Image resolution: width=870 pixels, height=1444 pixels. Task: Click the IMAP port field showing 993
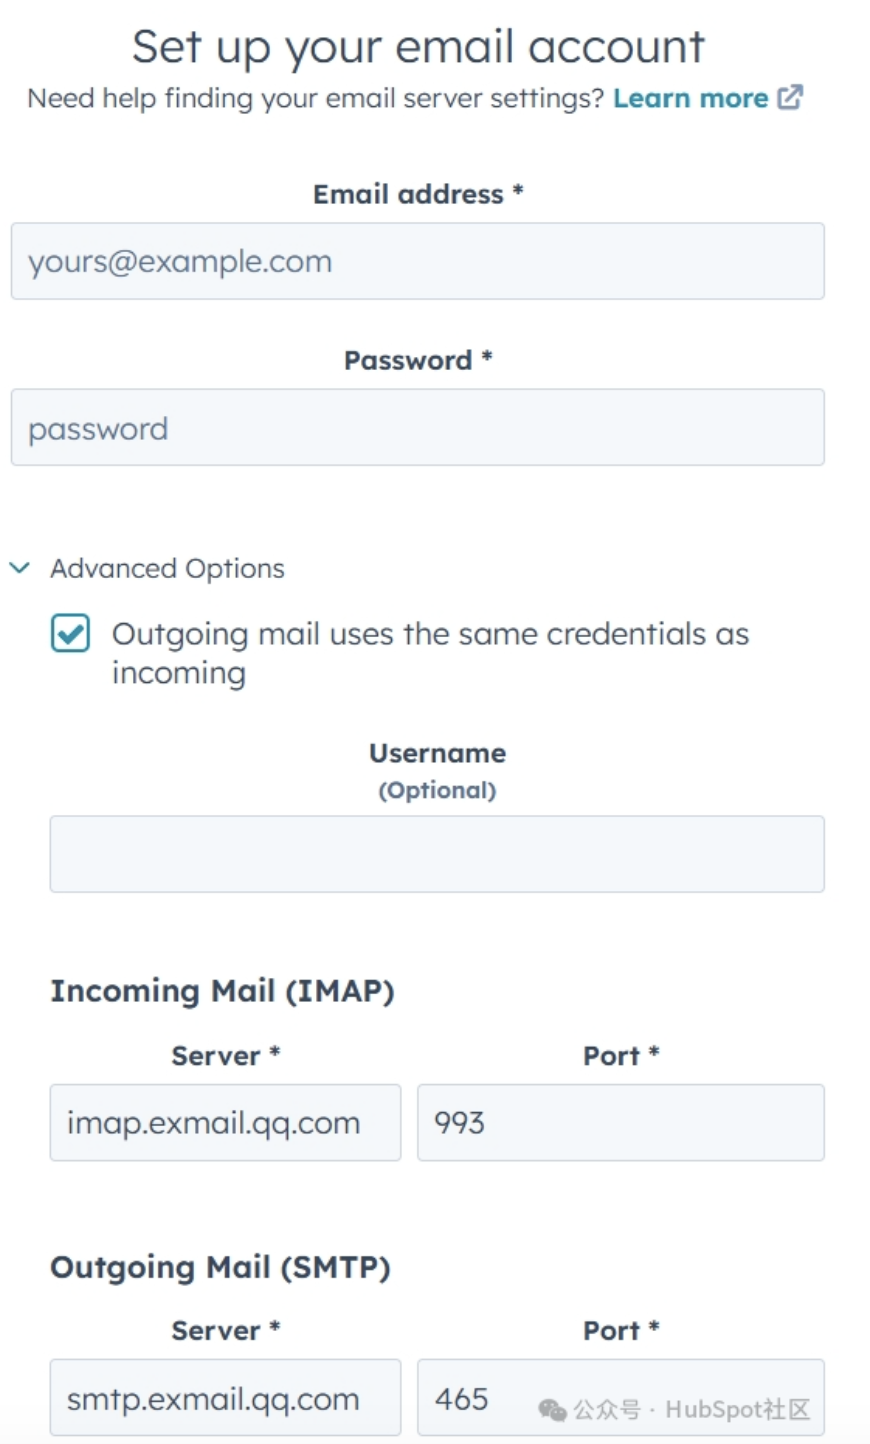coord(620,1123)
